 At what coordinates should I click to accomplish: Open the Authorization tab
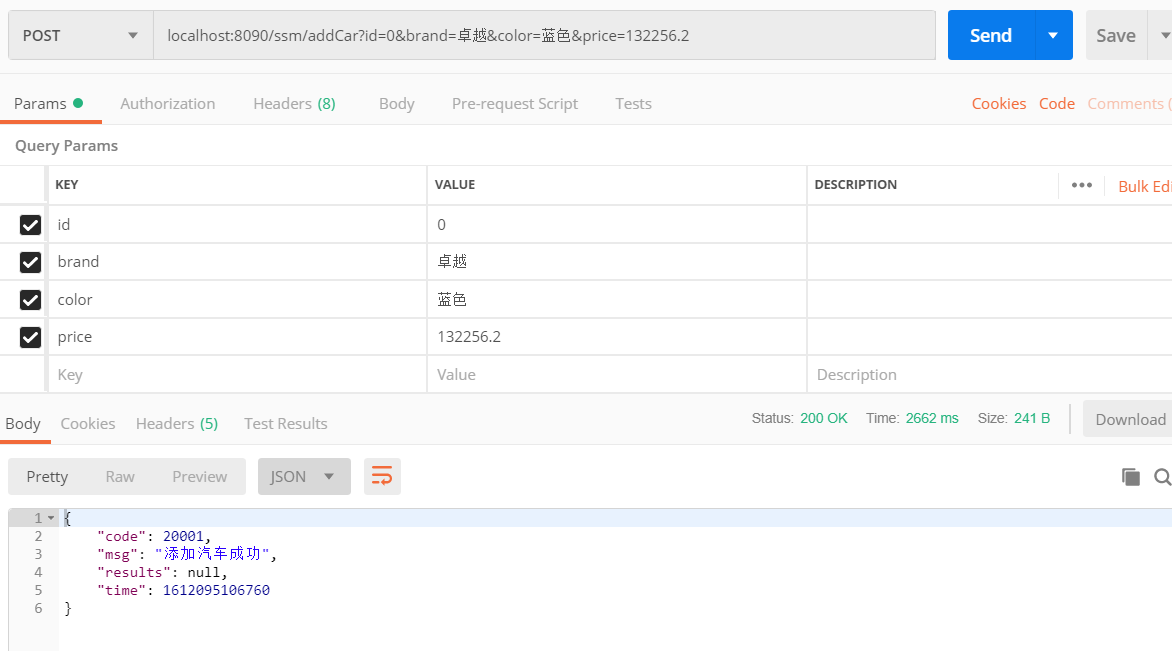tap(167, 104)
